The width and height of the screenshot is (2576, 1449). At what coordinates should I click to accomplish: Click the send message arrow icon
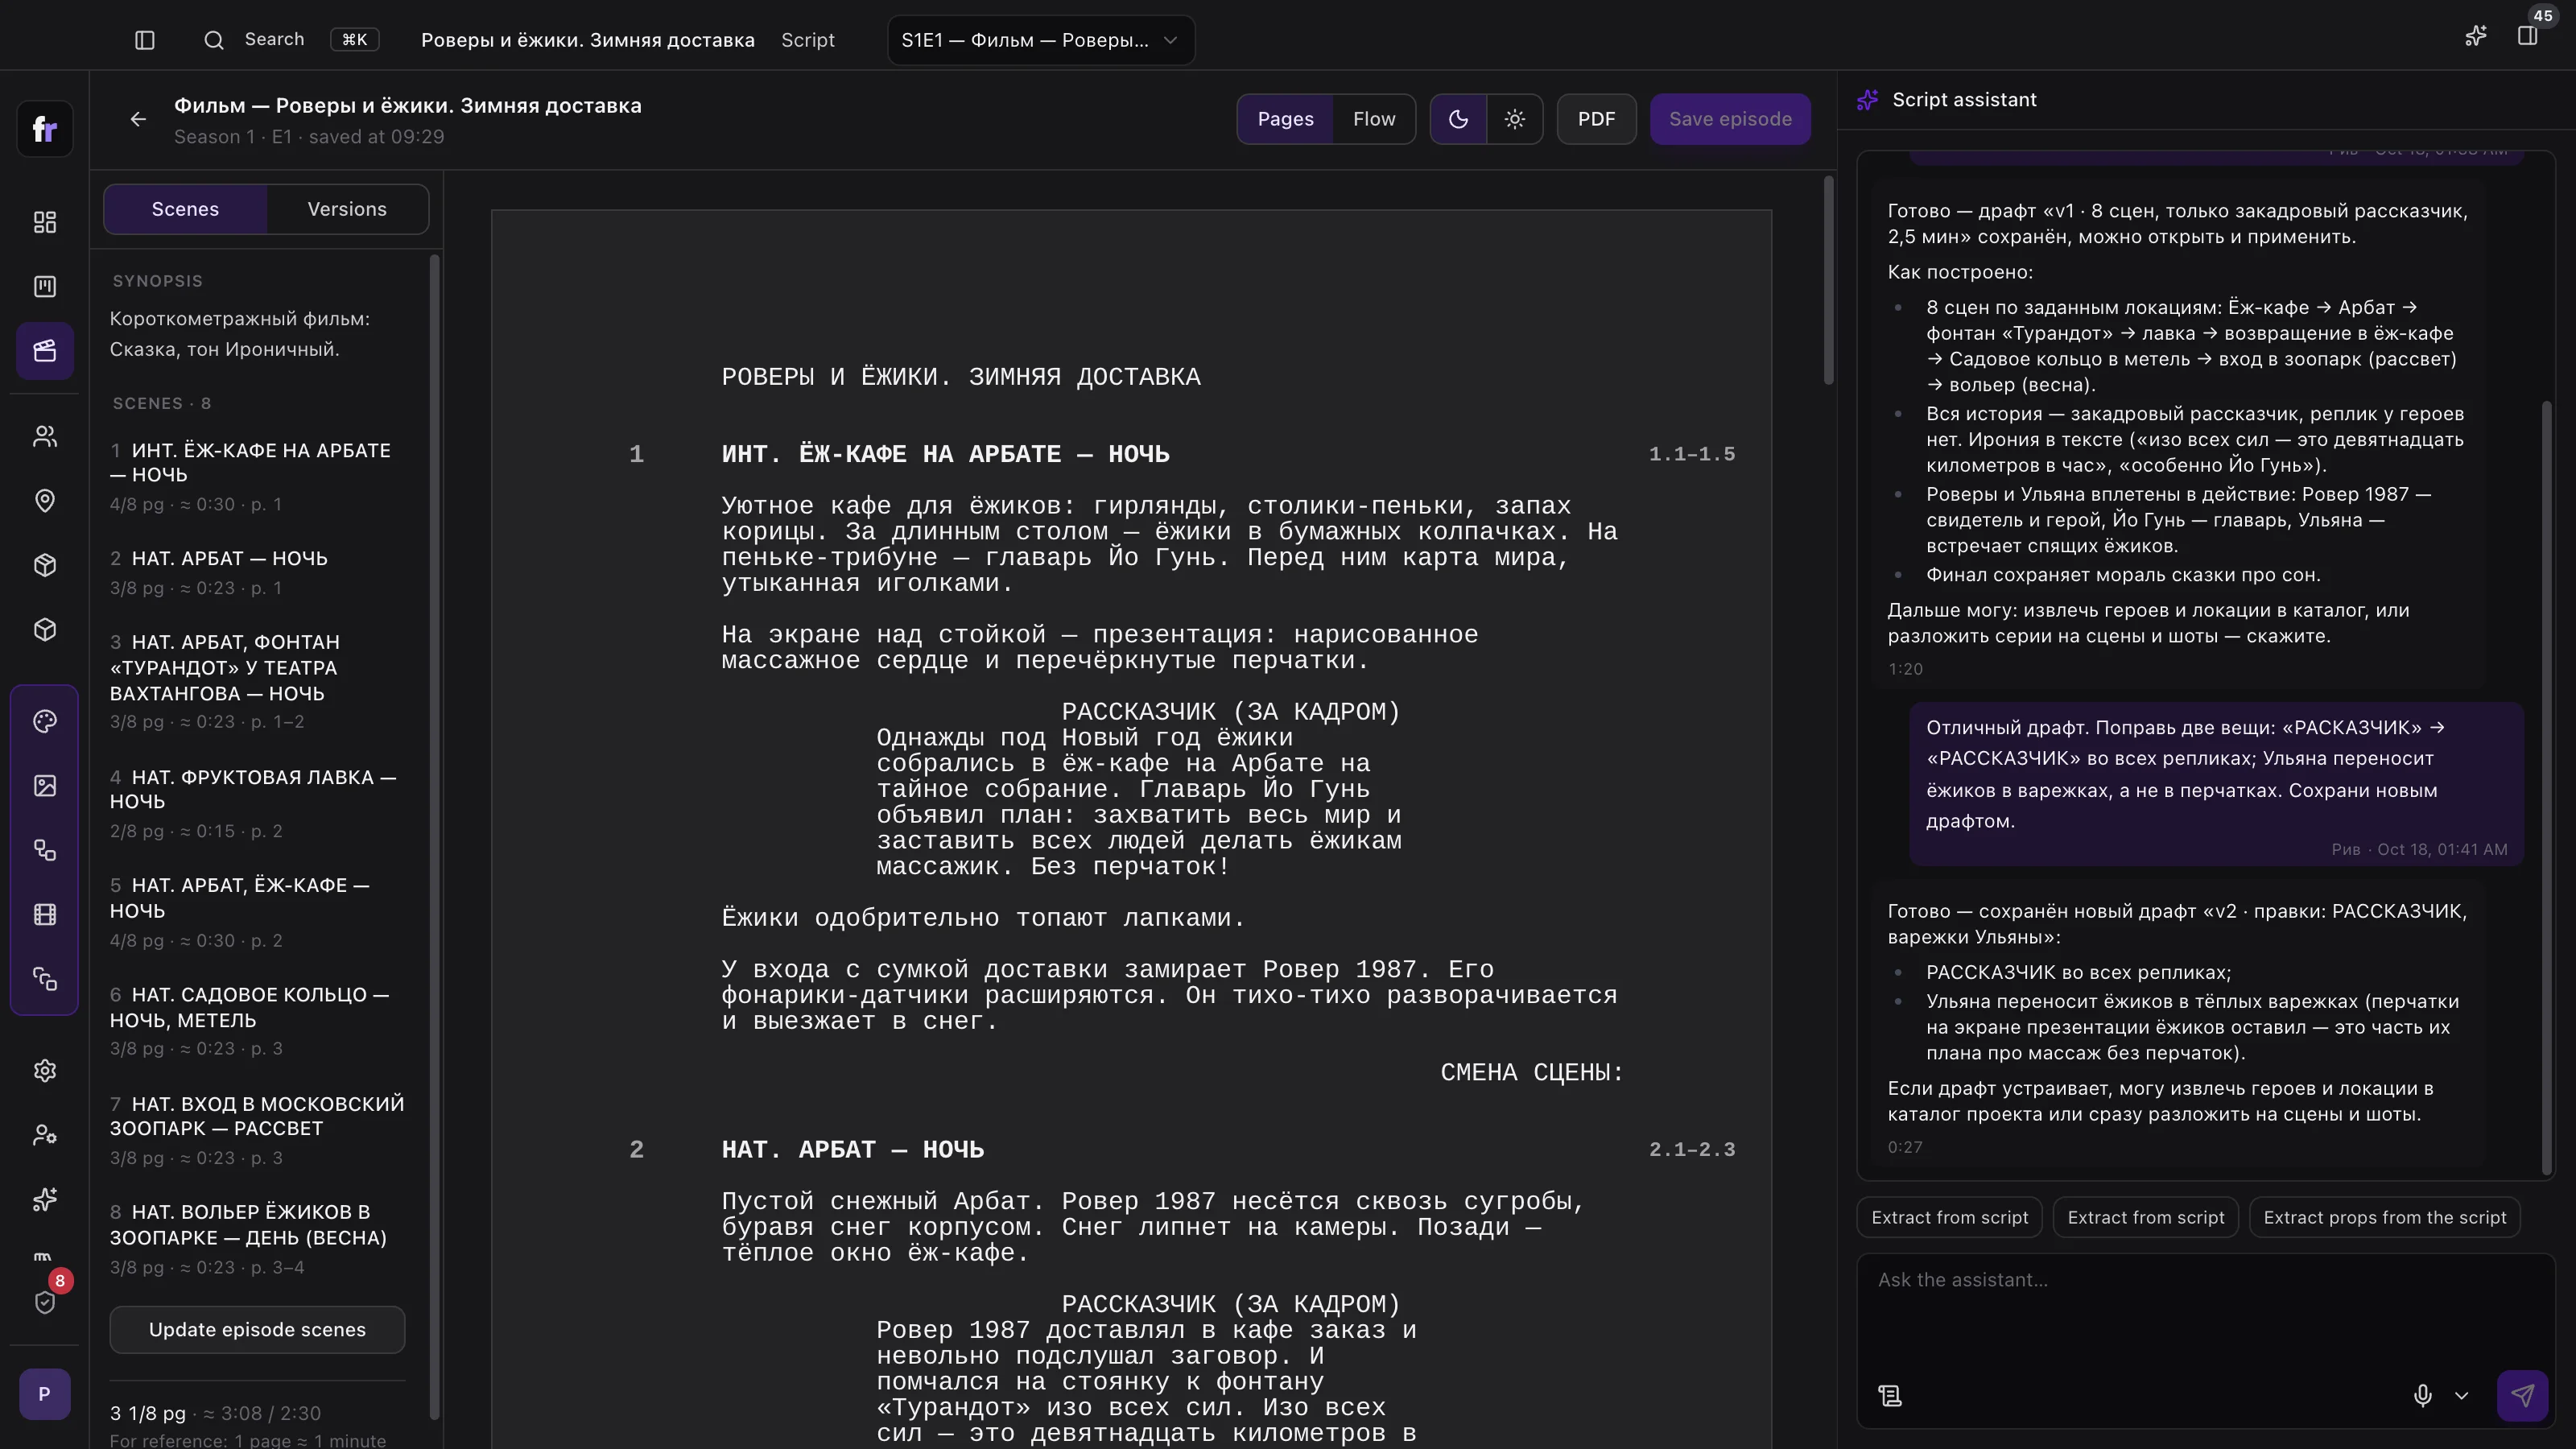2521,1395
